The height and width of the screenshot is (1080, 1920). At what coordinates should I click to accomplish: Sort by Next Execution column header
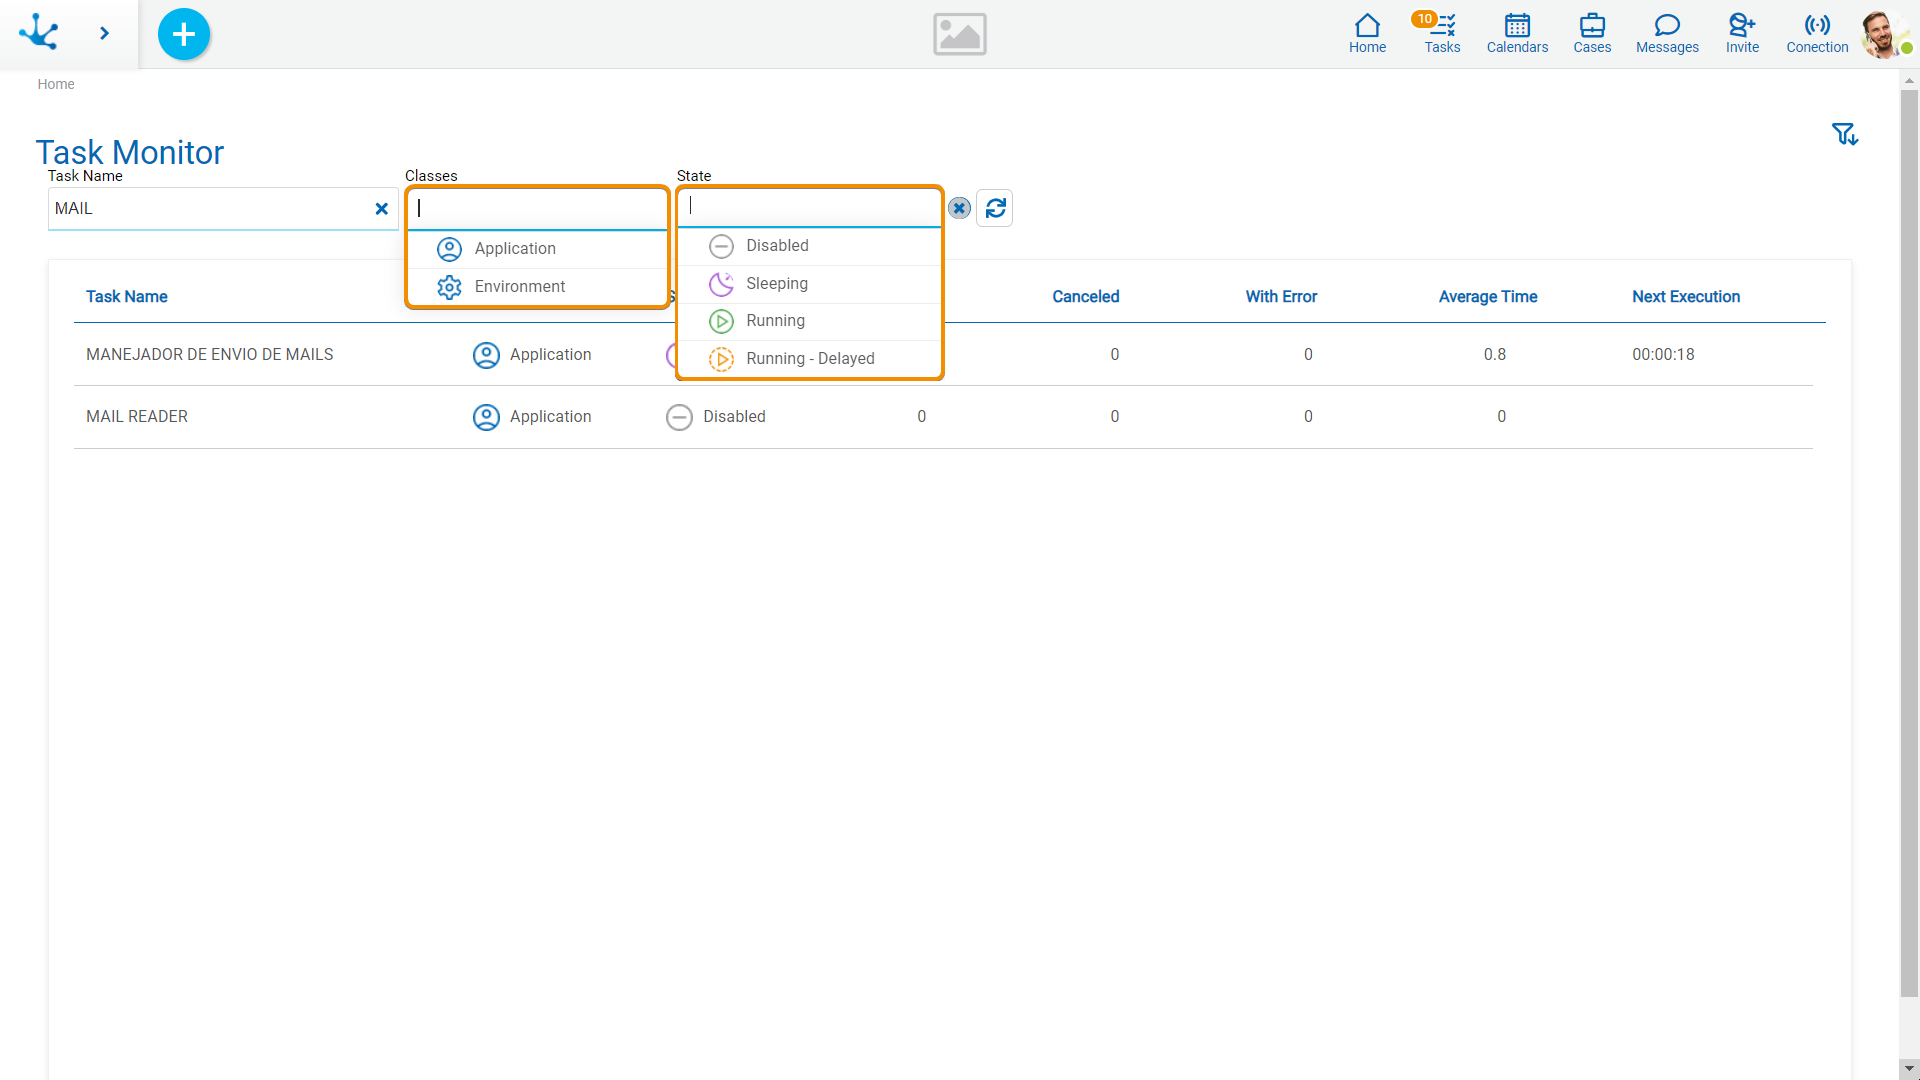(1685, 297)
